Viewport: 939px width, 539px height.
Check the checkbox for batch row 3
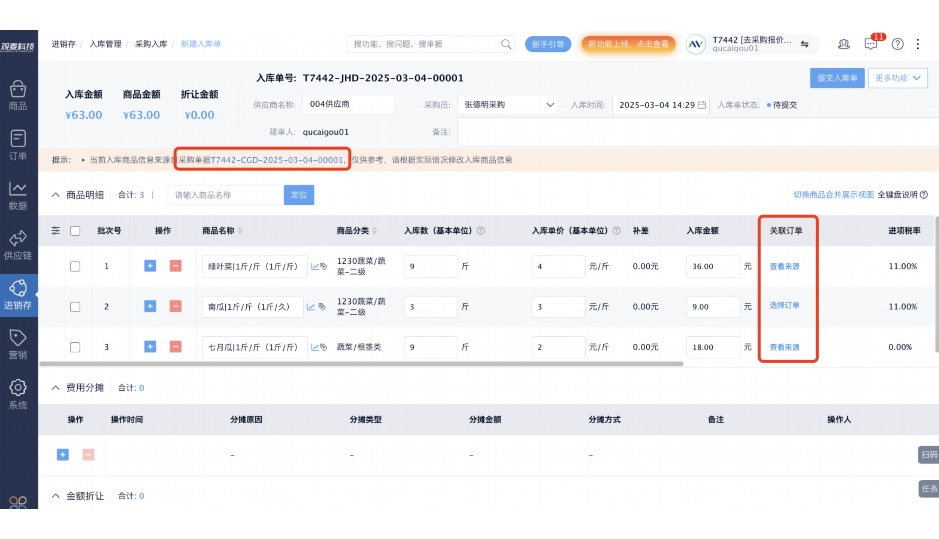(x=75, y=347)
